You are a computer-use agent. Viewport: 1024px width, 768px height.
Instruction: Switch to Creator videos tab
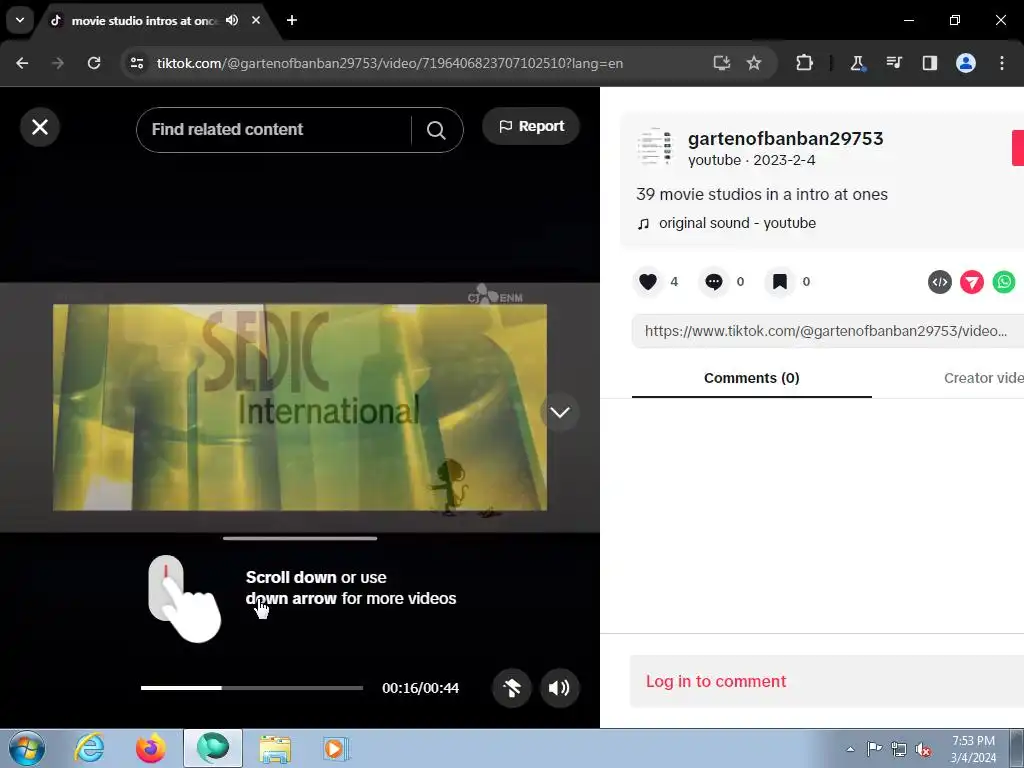click(984, 378)
